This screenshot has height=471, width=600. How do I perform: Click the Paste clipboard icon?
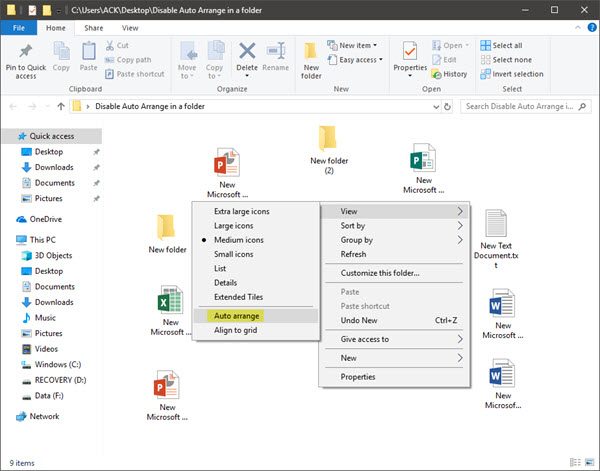[x=89, y=51]
